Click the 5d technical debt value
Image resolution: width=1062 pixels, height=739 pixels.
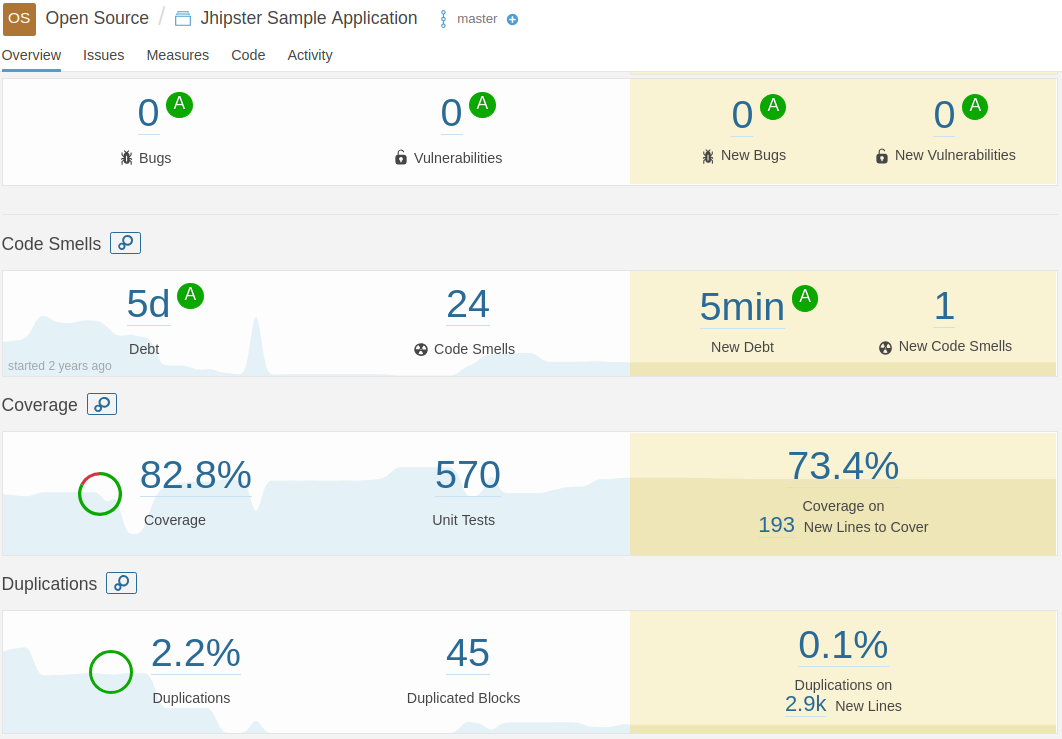(148, 305)
